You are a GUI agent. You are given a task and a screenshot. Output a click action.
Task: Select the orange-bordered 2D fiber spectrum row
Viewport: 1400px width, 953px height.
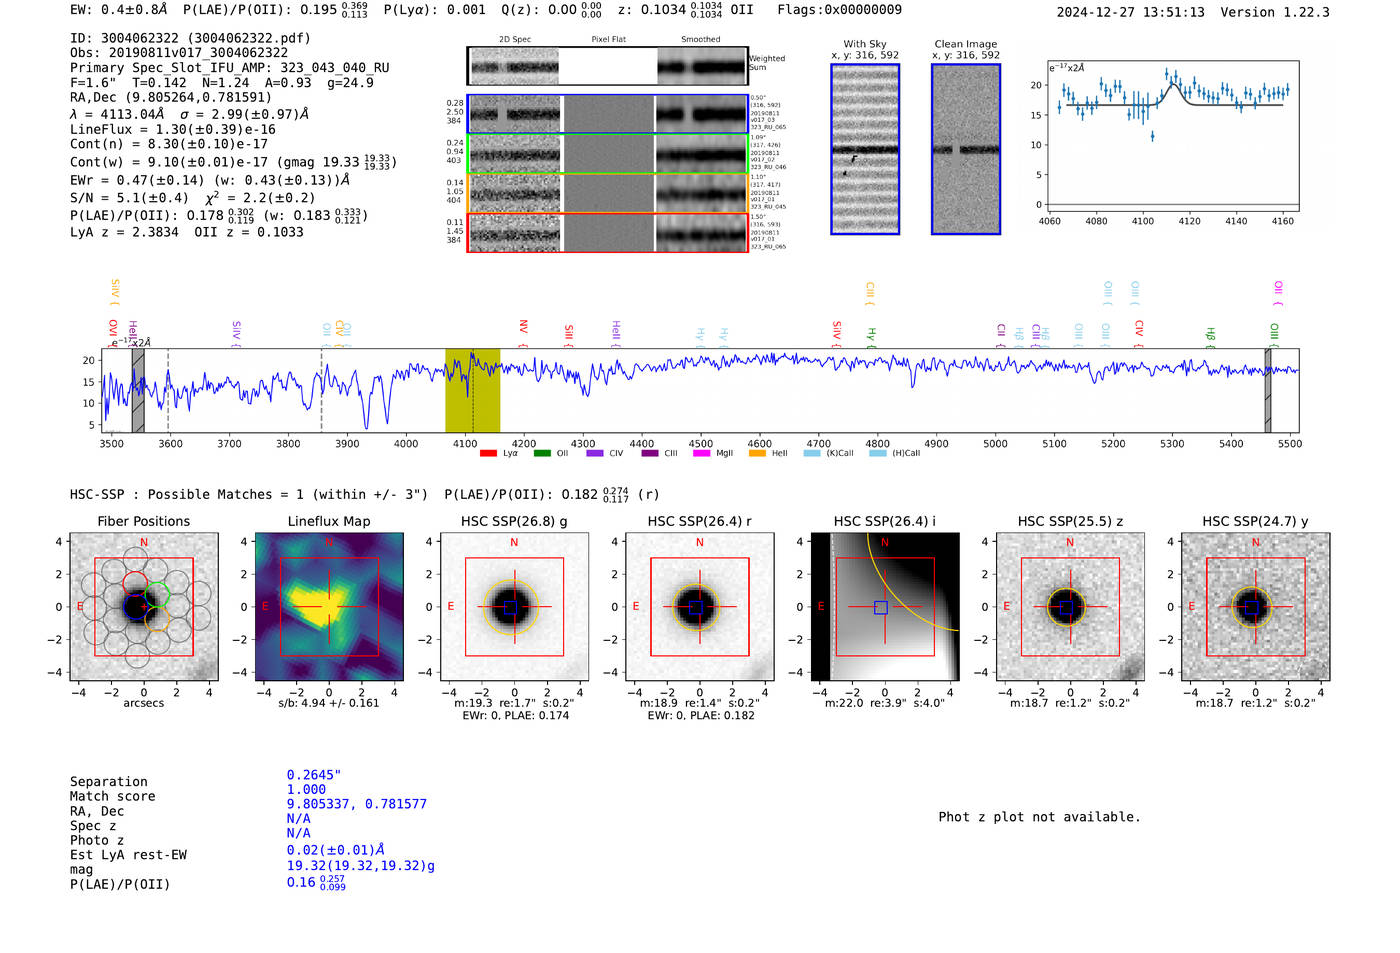(x=607, y=193)
